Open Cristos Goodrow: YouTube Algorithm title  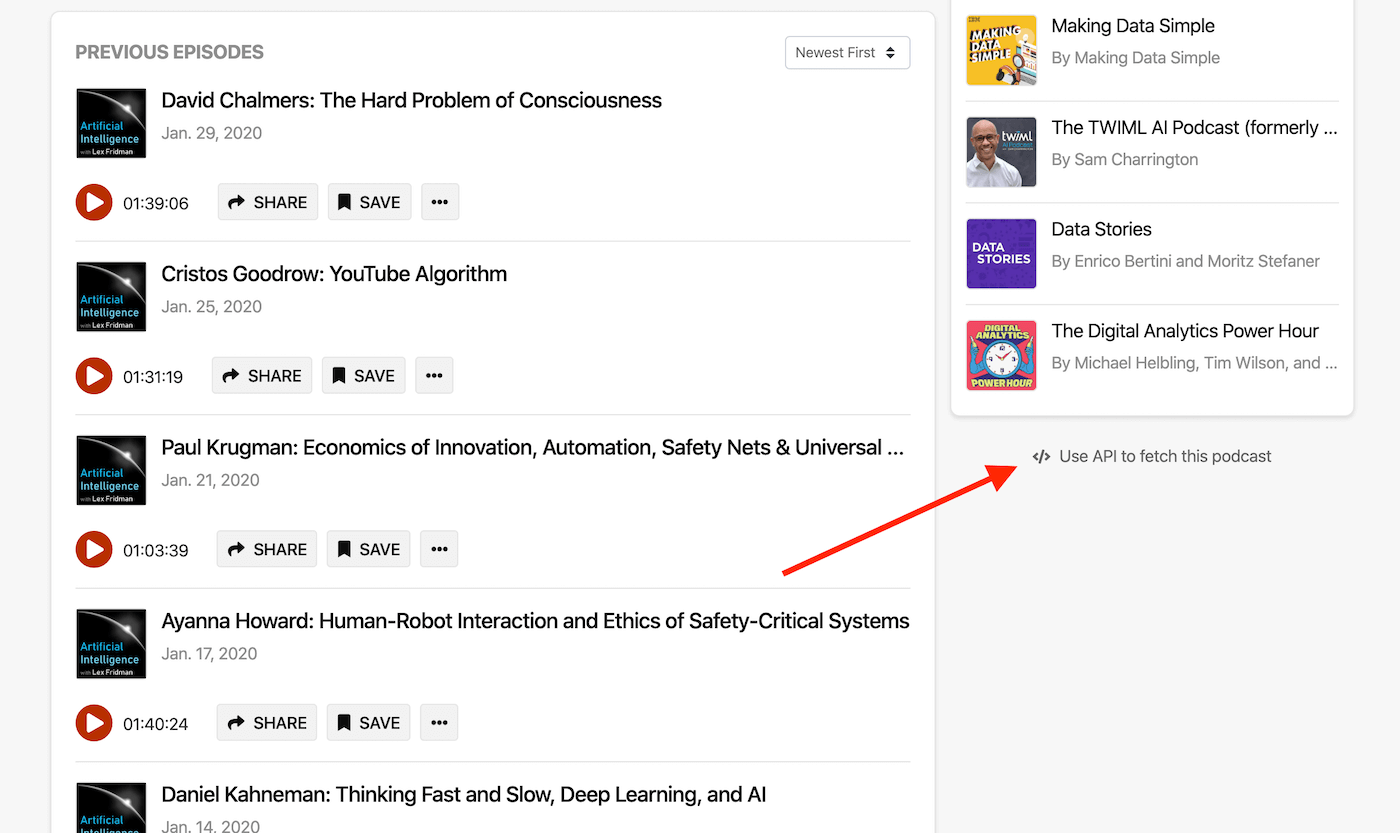pos(334,274)
